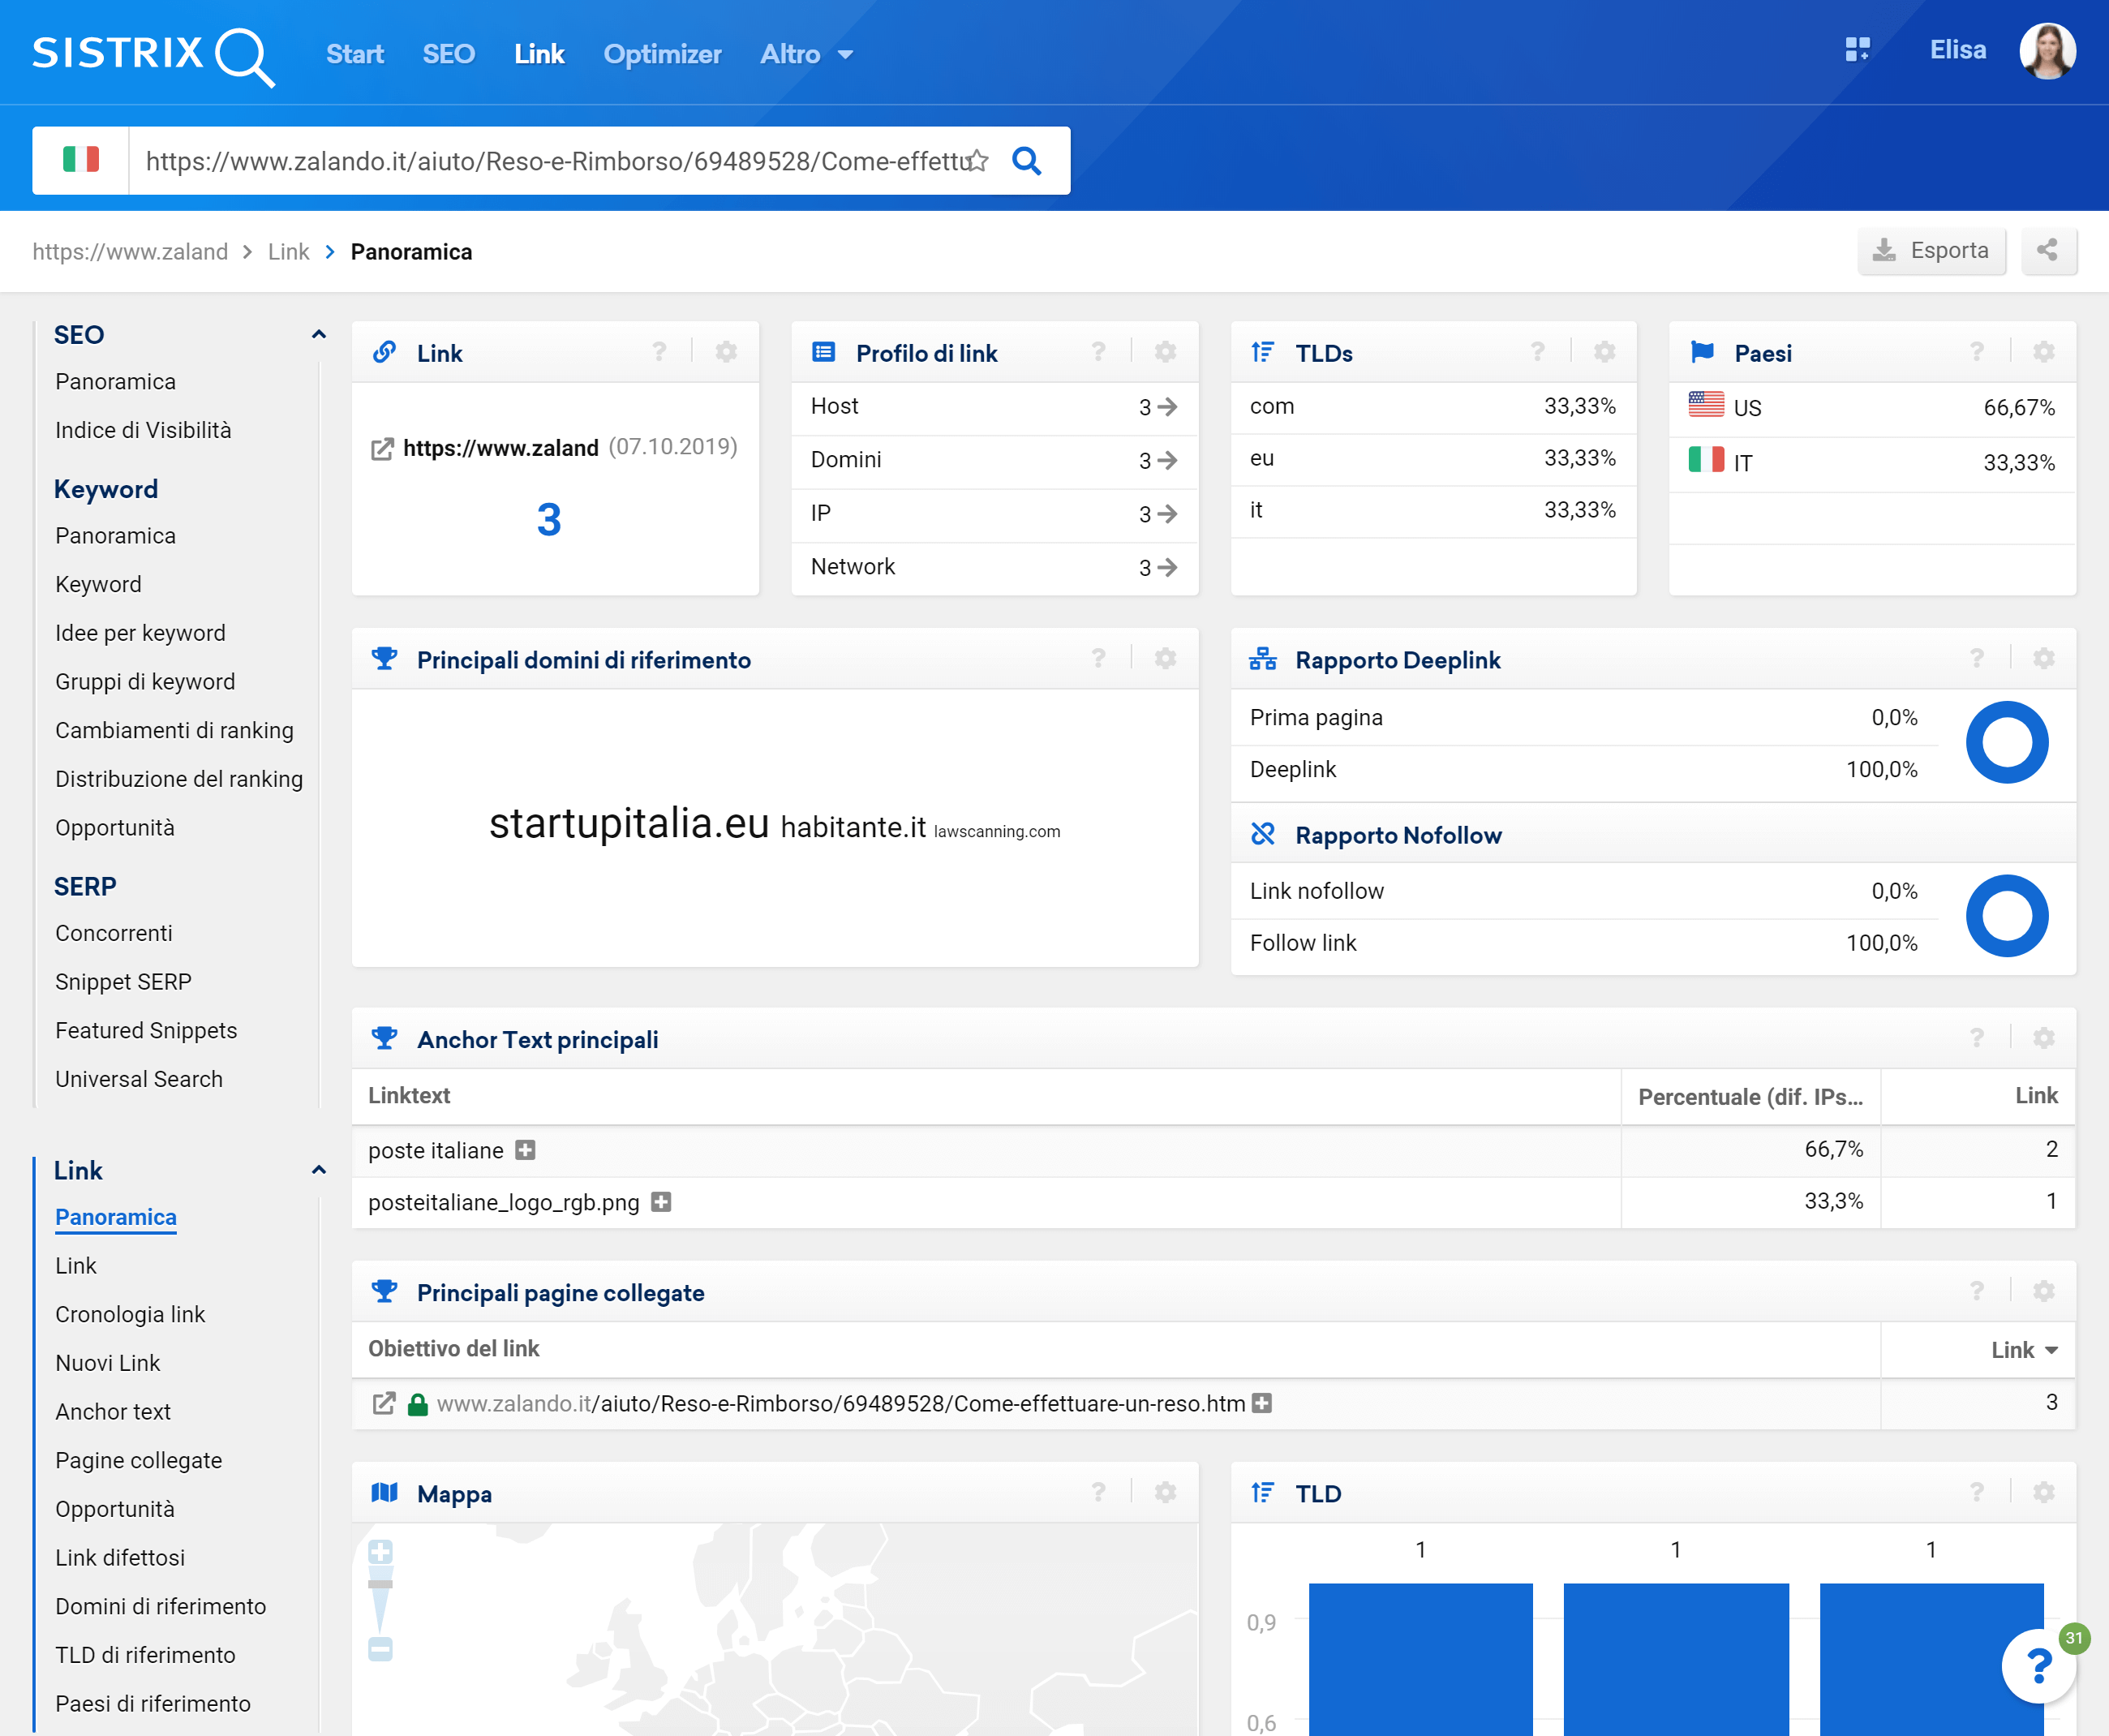The image size is (2109, 1736).
Task: Open the Italian flag country selector
Action: pos(81,160)
